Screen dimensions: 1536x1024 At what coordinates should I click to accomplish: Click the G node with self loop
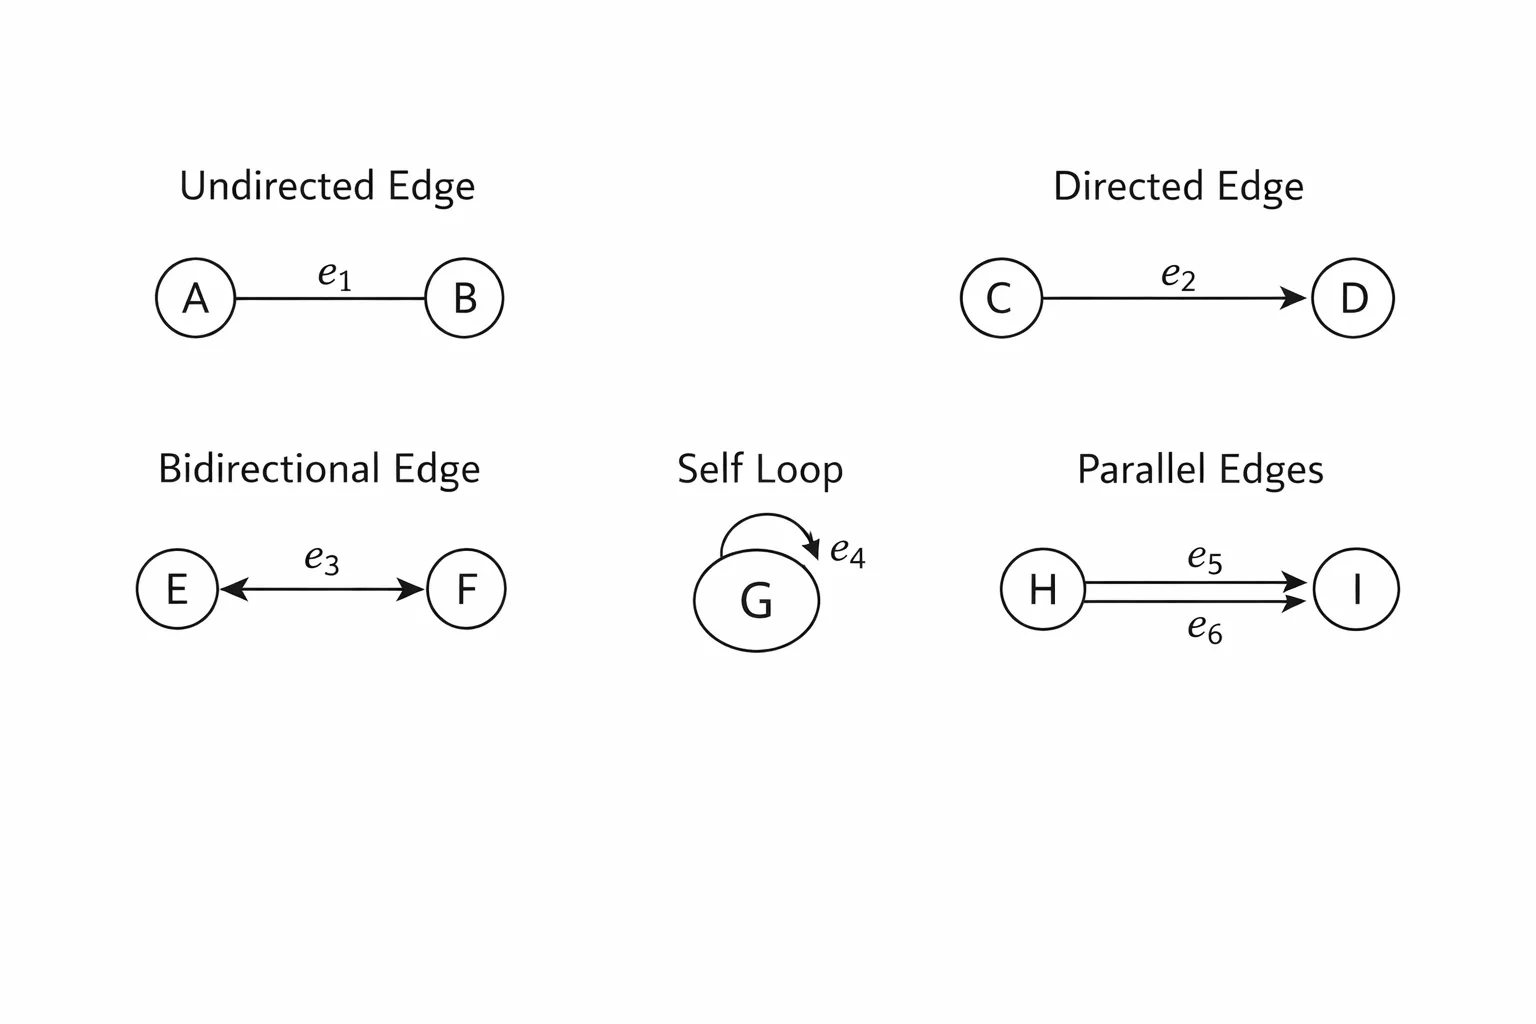pos(757,600)
